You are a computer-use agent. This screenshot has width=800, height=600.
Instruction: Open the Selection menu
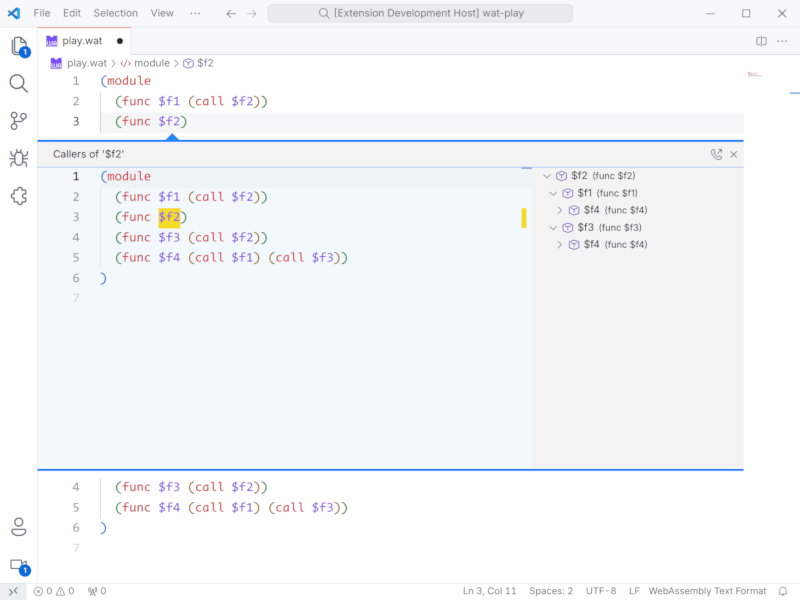click(116, 13)
